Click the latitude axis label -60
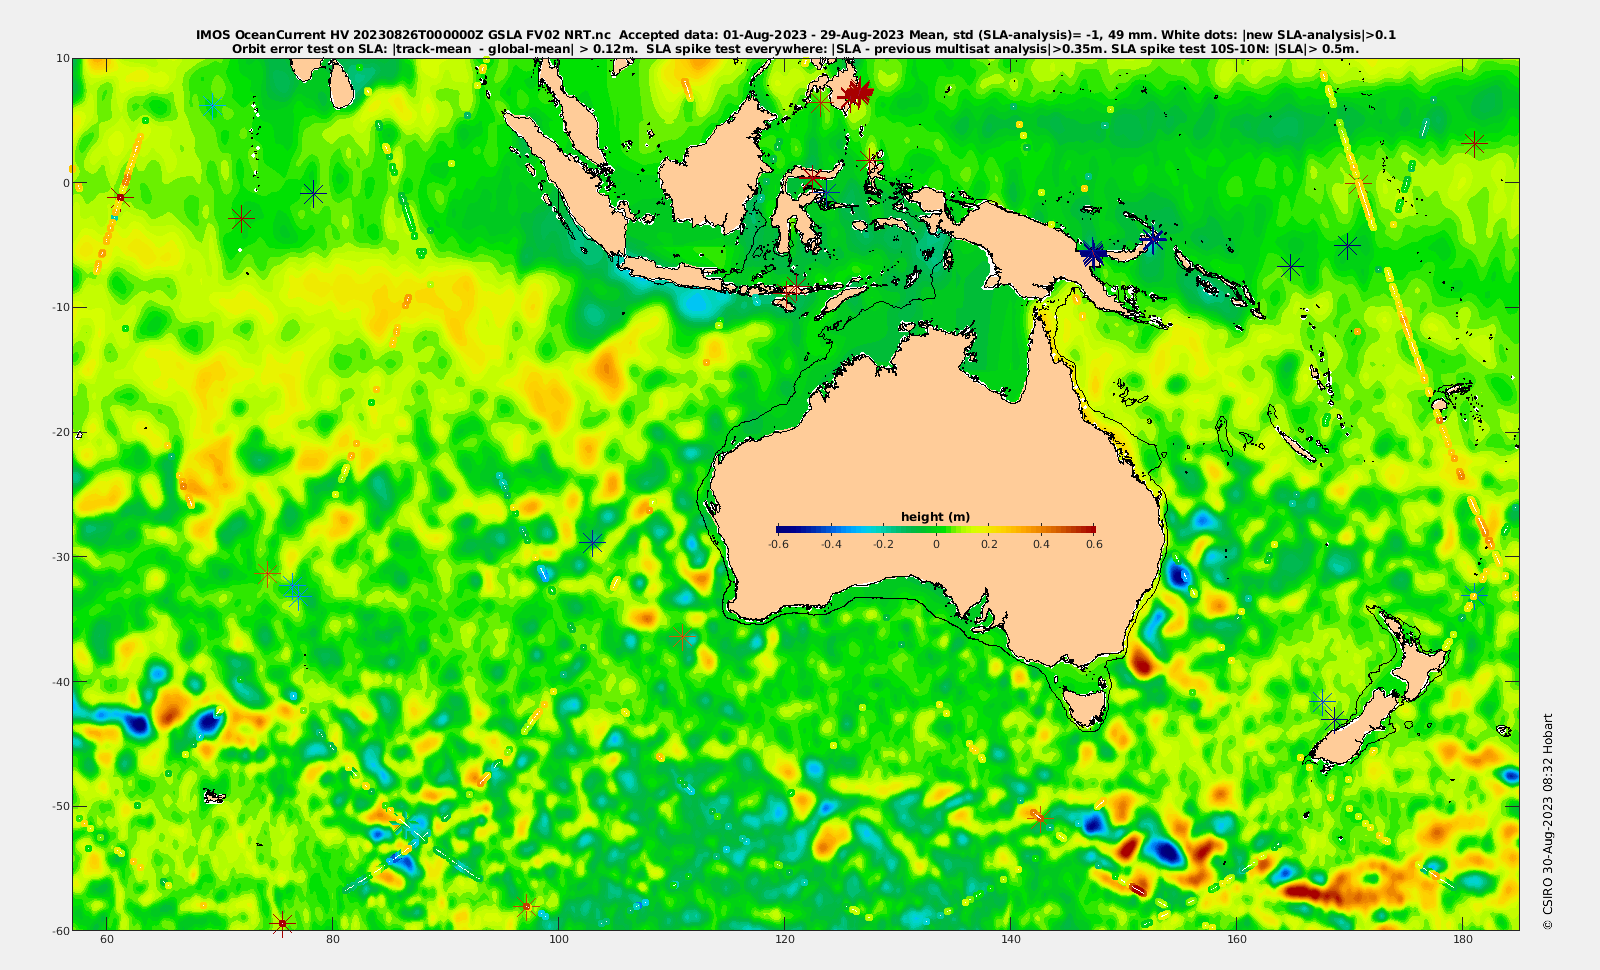This screenshot has height=970, width=1600. pos(59,931)
